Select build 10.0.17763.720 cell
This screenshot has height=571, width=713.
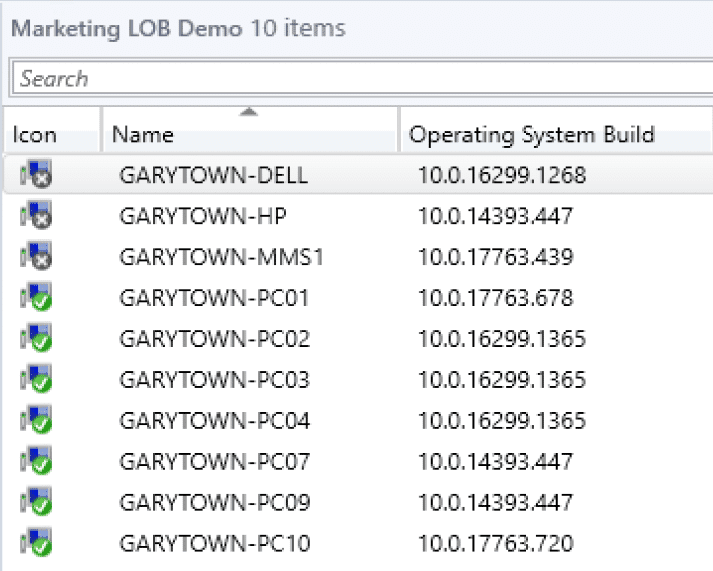pos(495,544)
